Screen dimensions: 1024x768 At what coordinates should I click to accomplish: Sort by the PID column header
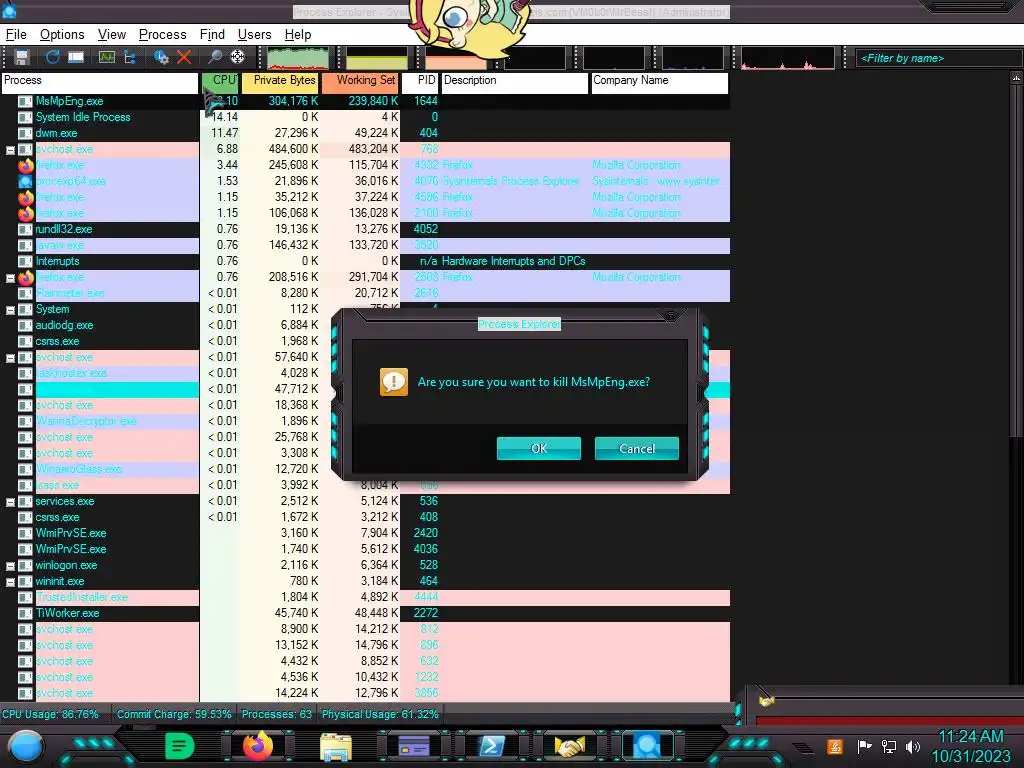coord(419,83)
